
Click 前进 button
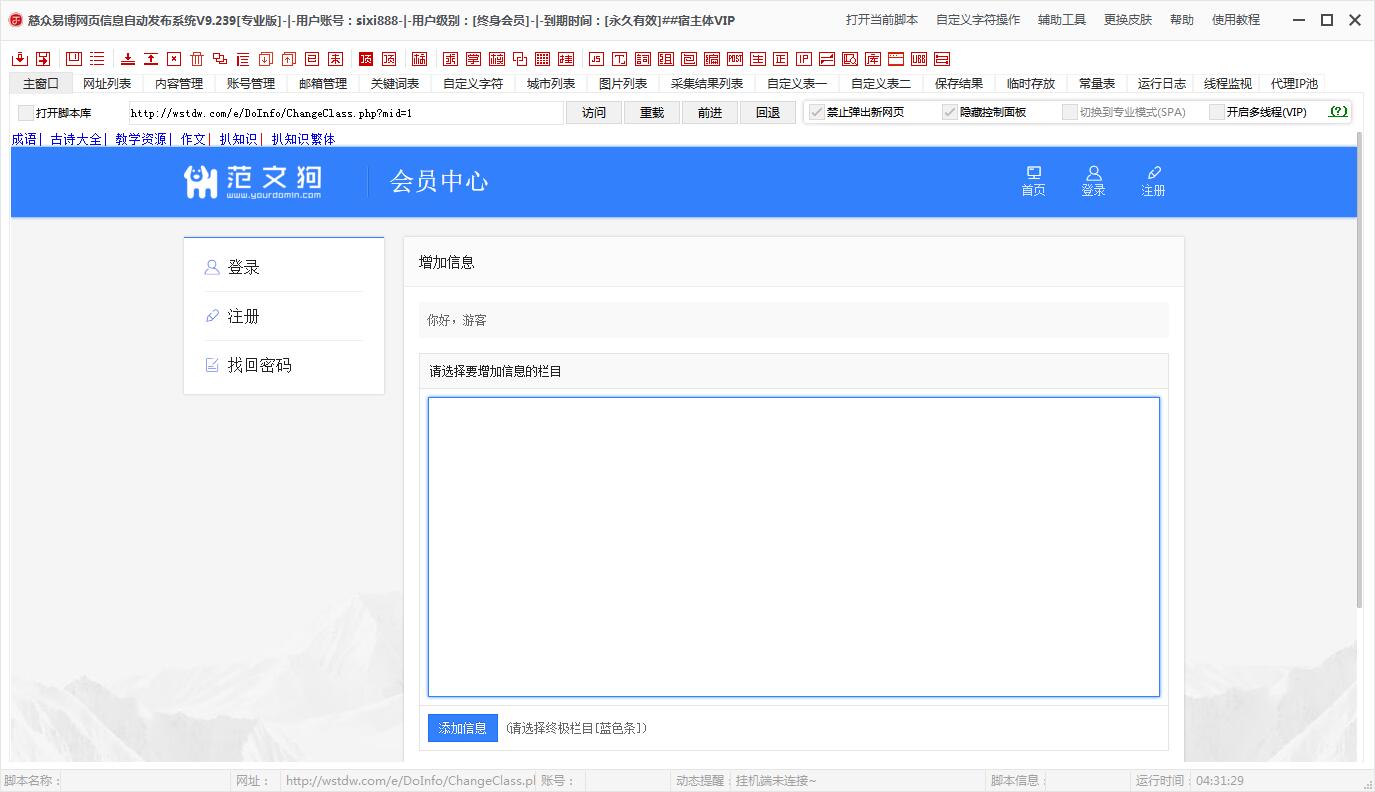[x=710, y=113]
